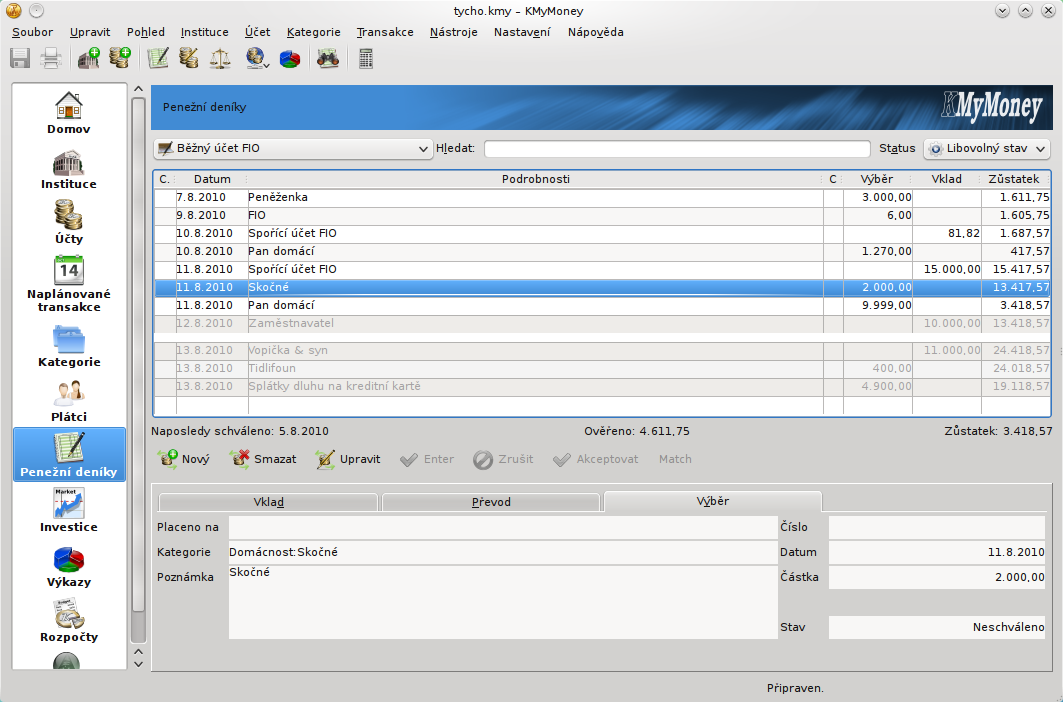The width and height of the screenshot is (1063, 702).
Task: Click the Zůstatek column header
Action: [1014, 179]
